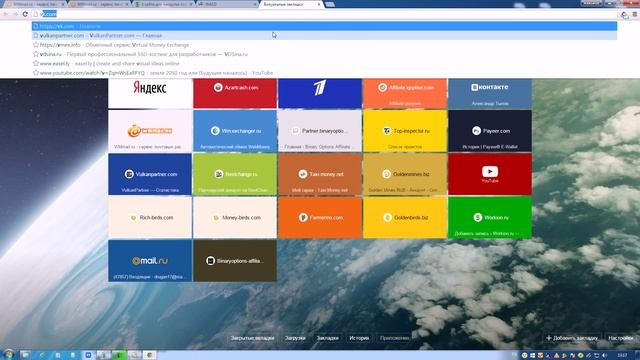640x360 pixels.
Task: Select the wmex.info suggestion
Action: (324, 45)
